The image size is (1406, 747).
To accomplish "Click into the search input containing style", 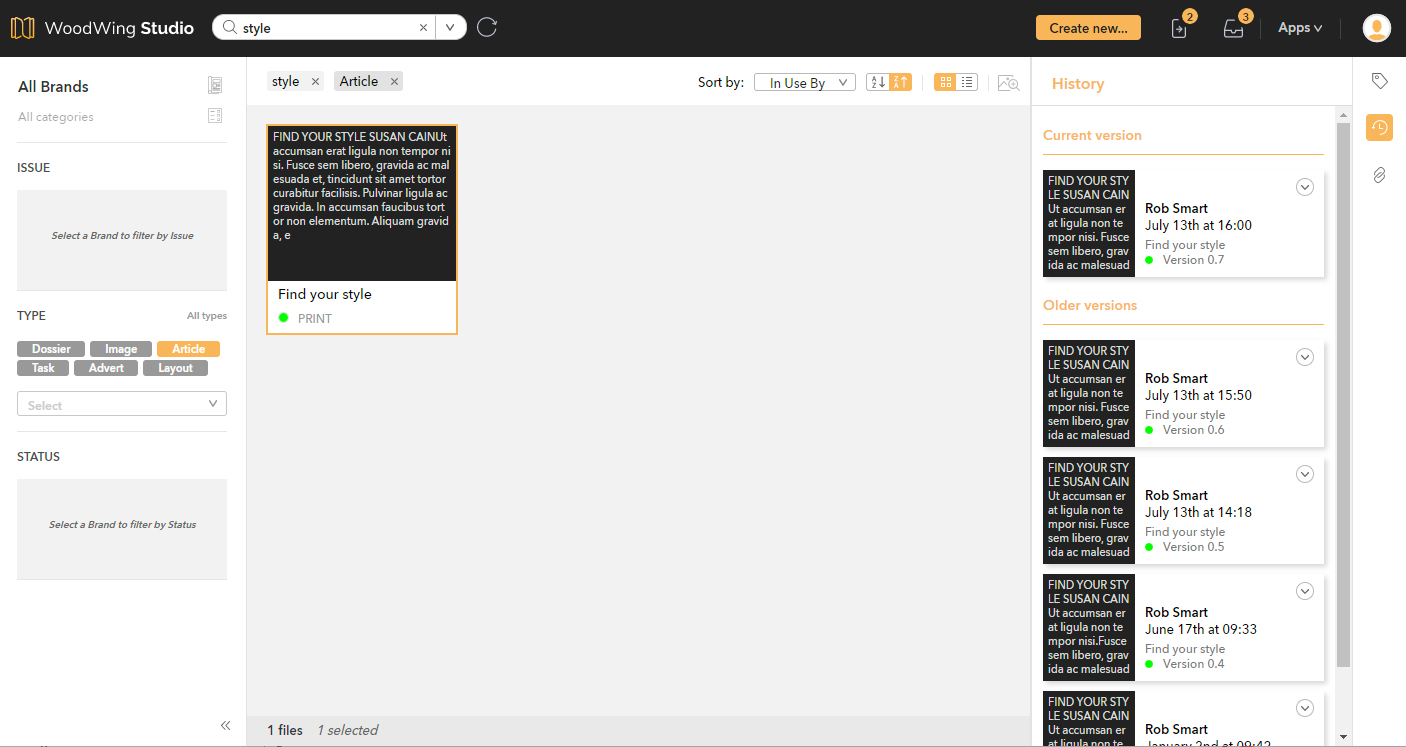I will [326, 28].
